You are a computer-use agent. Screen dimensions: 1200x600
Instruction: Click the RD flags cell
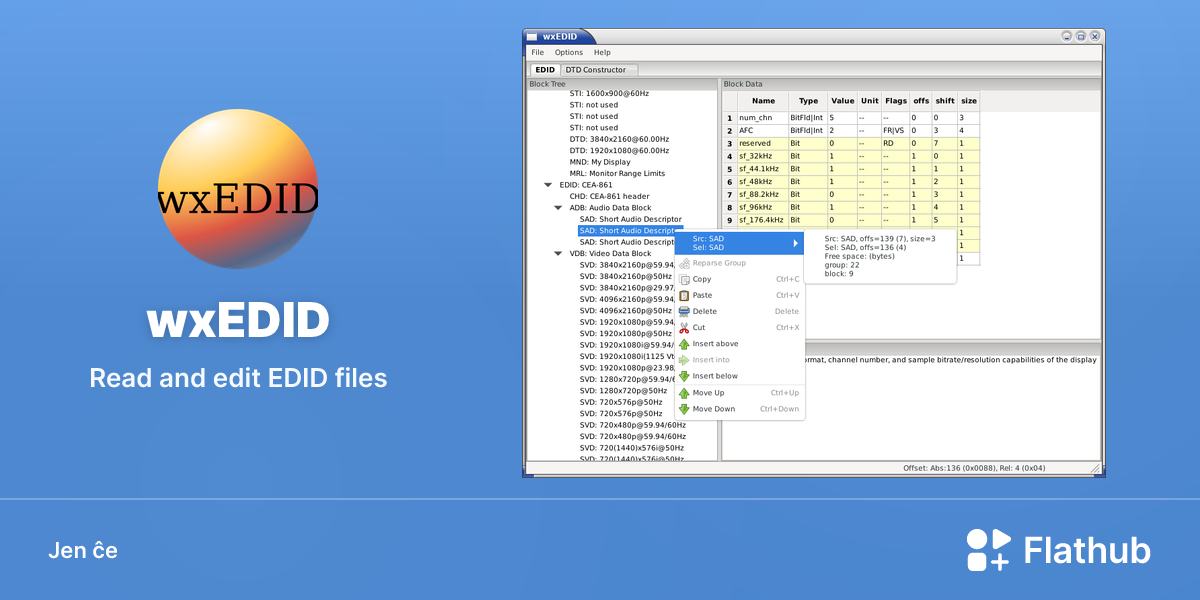tap(895, 143)
